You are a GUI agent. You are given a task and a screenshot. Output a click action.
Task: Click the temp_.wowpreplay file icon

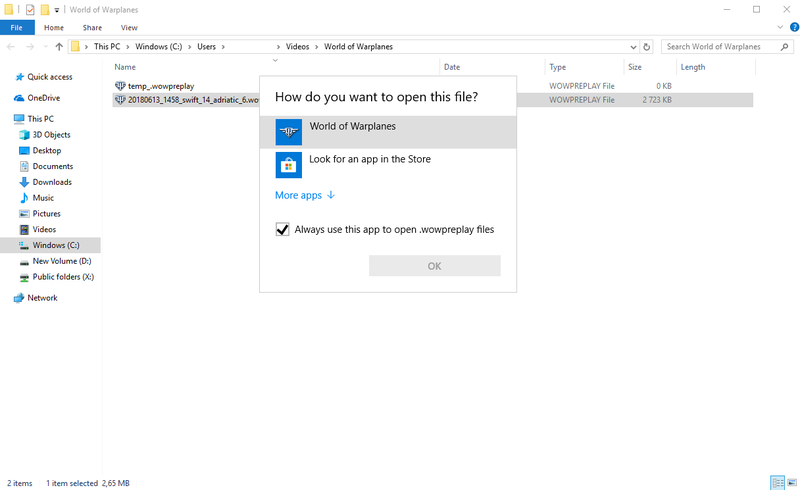121,86
